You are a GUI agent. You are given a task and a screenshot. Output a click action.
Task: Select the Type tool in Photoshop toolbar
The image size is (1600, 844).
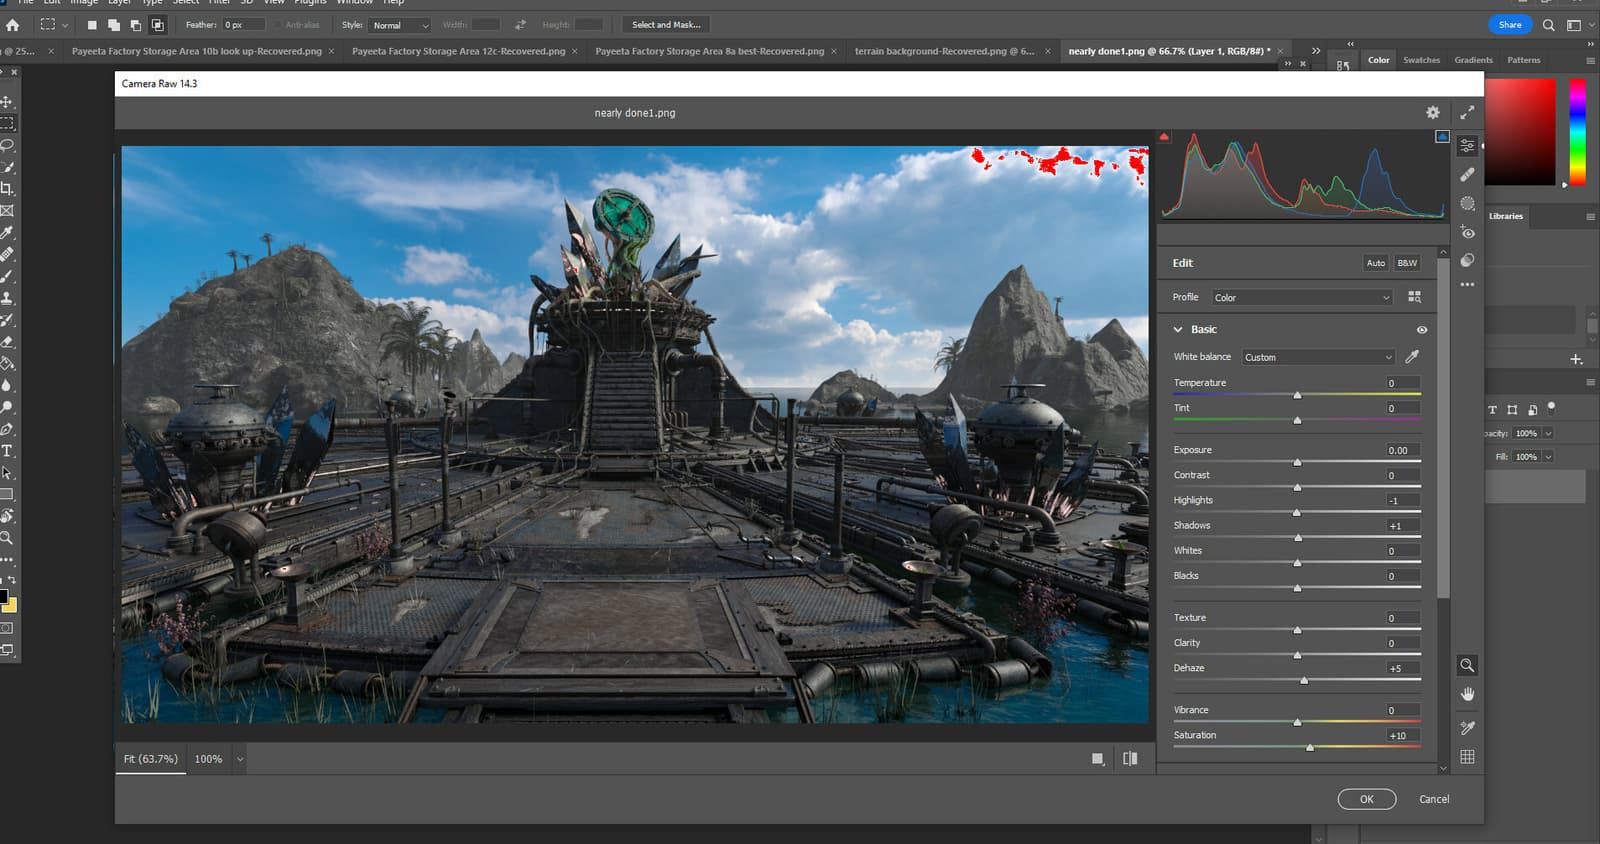[x=7, y=451]
